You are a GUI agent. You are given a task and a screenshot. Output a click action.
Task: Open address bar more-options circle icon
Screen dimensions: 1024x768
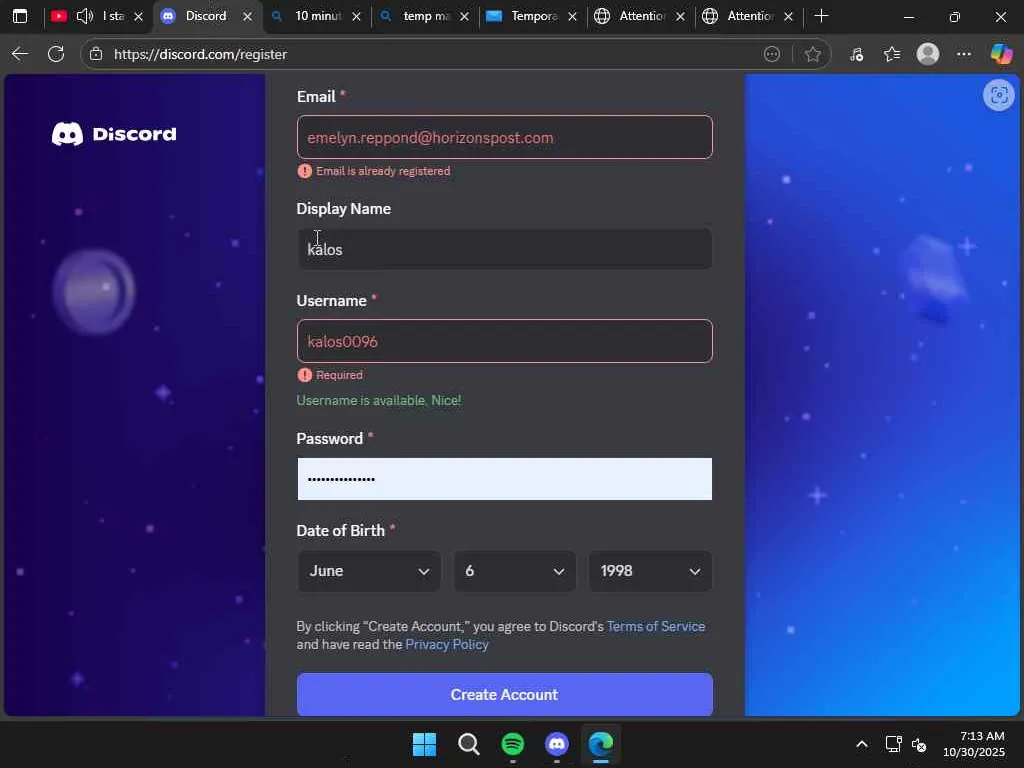[772, 54]
